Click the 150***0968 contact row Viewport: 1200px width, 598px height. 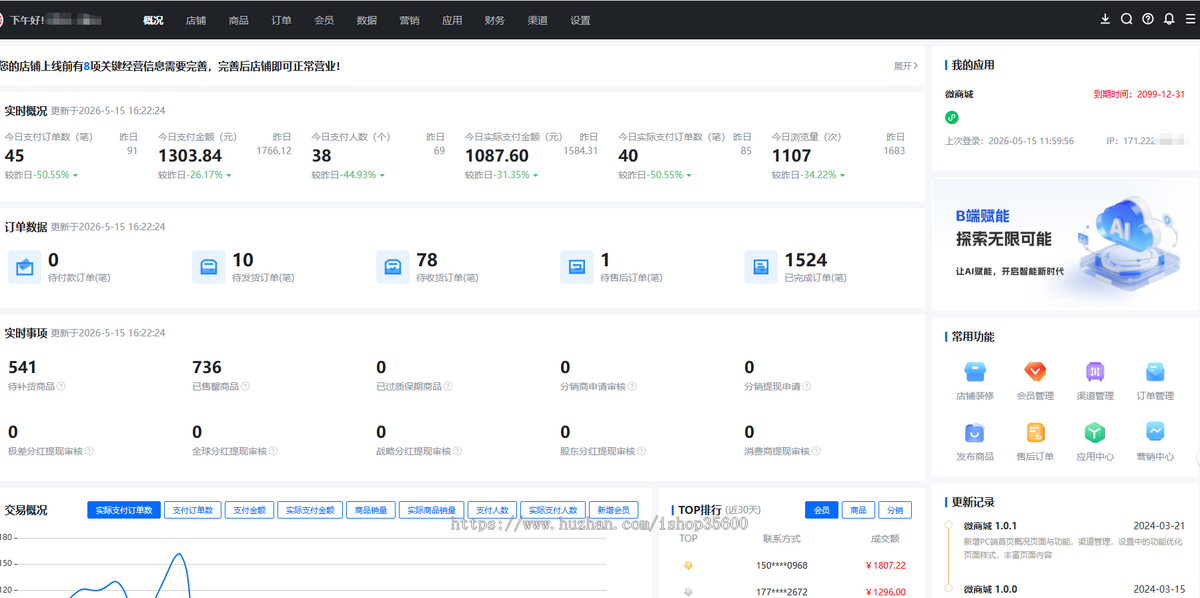[x=790, y=565]
